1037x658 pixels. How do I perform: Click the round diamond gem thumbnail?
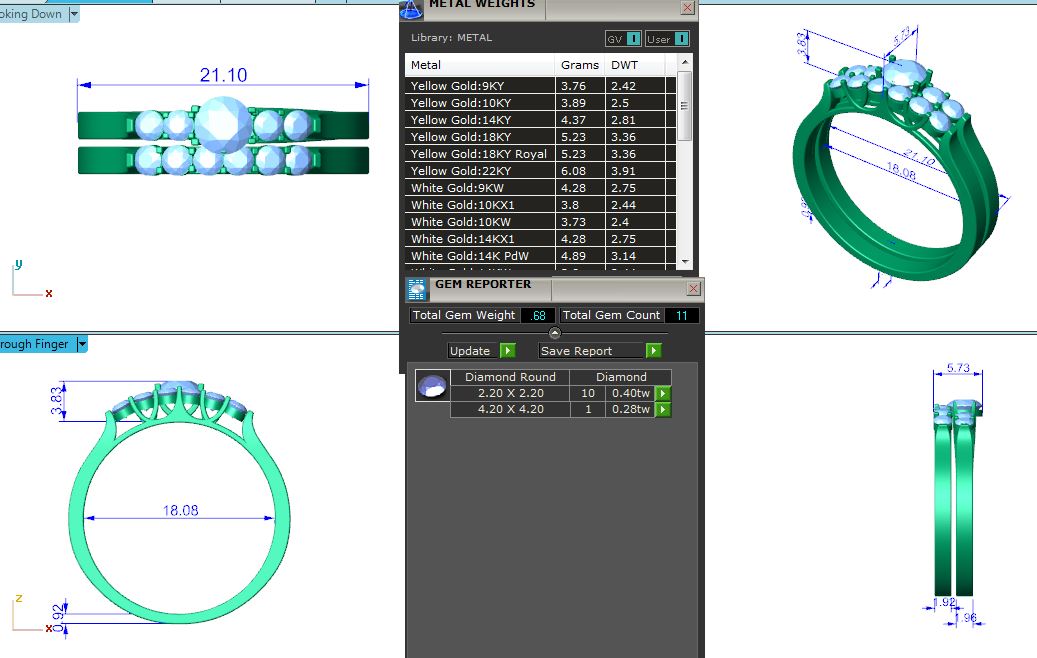click(x=432, y=387)
